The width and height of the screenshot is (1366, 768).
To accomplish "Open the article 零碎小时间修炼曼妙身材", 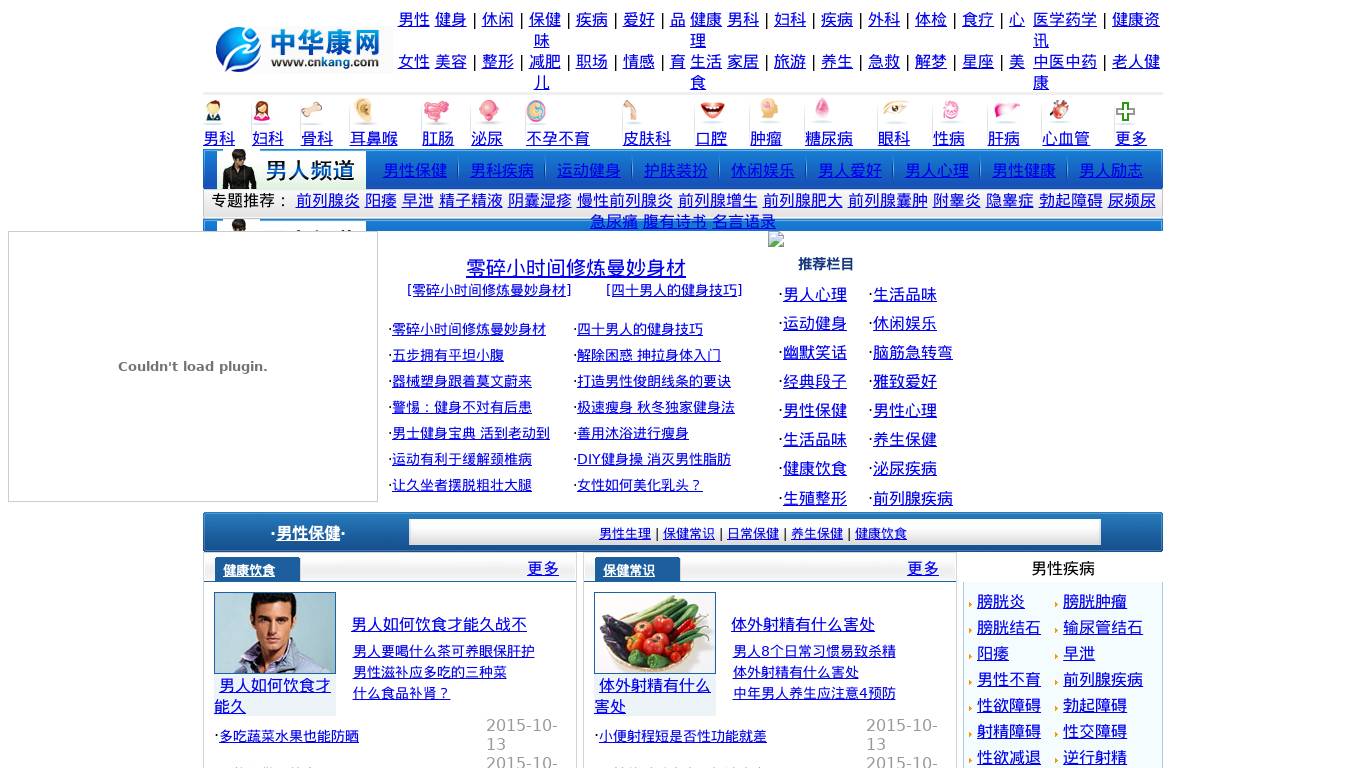I will (574, 268).
